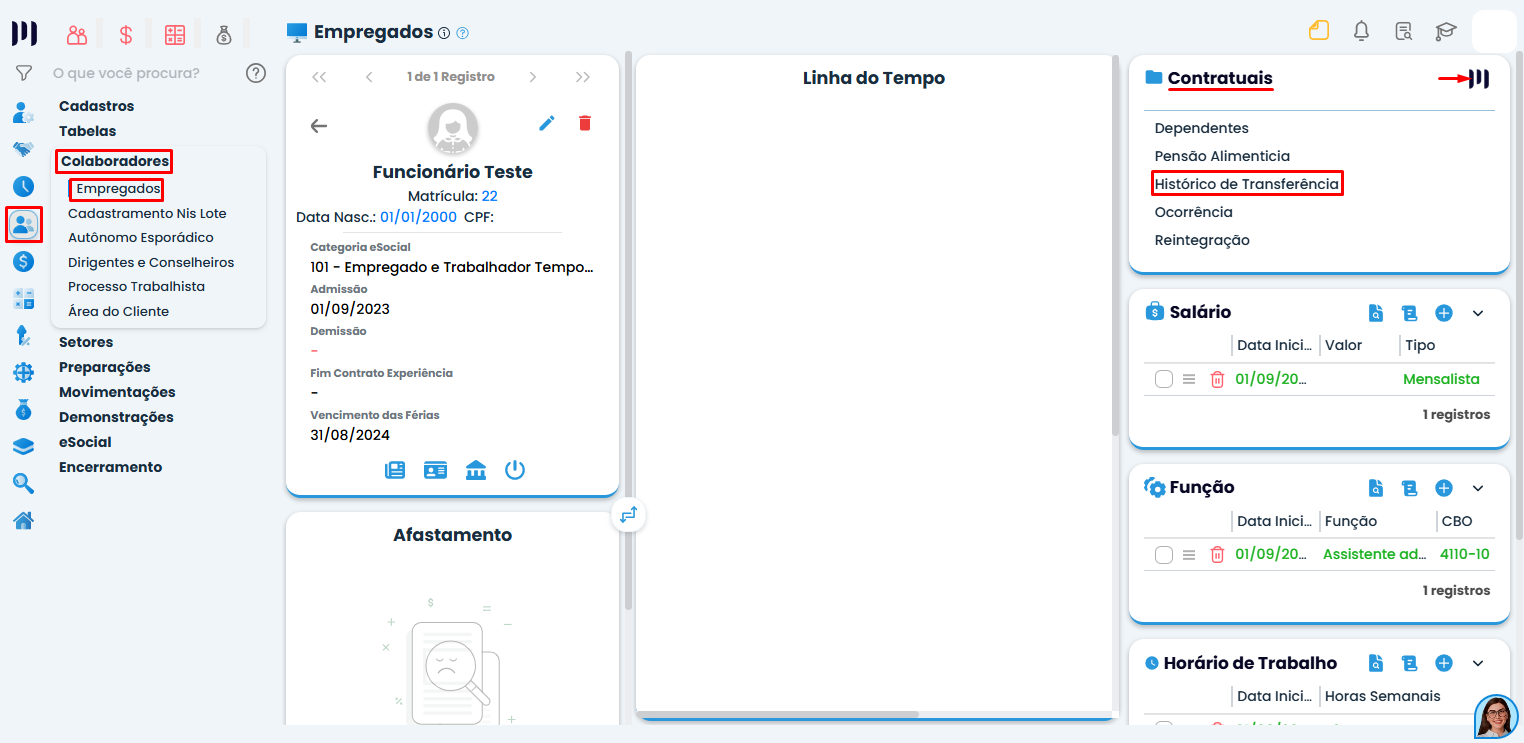Expand the Movimentações menu section

pos(117,392)
